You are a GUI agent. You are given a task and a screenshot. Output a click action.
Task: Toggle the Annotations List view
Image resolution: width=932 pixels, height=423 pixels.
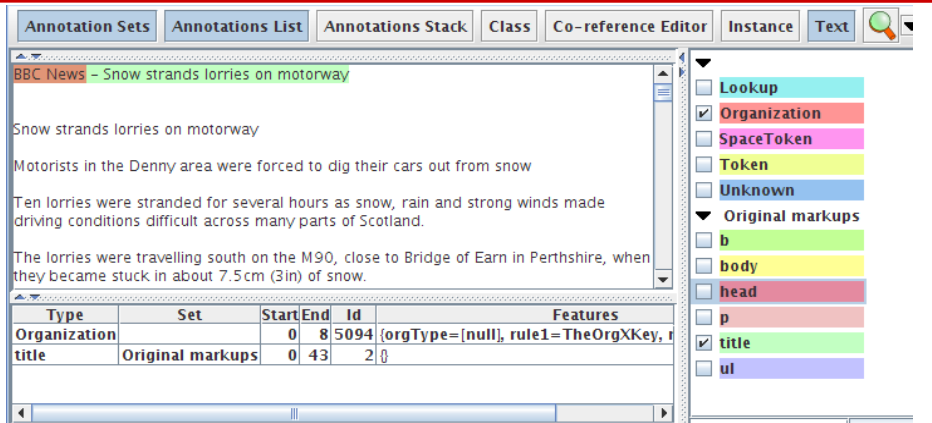click(x=237, y=27)
